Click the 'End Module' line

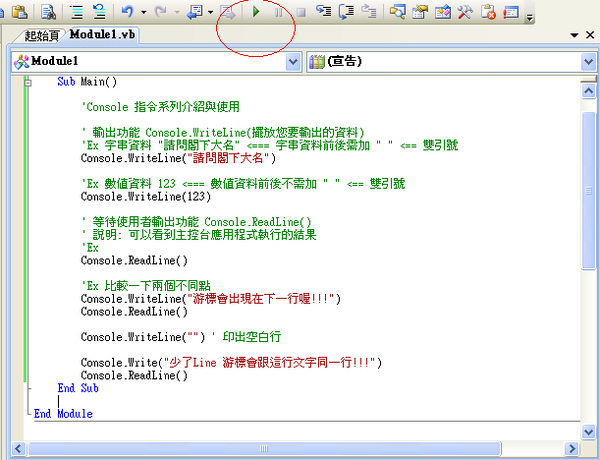[x=63, y=414]
